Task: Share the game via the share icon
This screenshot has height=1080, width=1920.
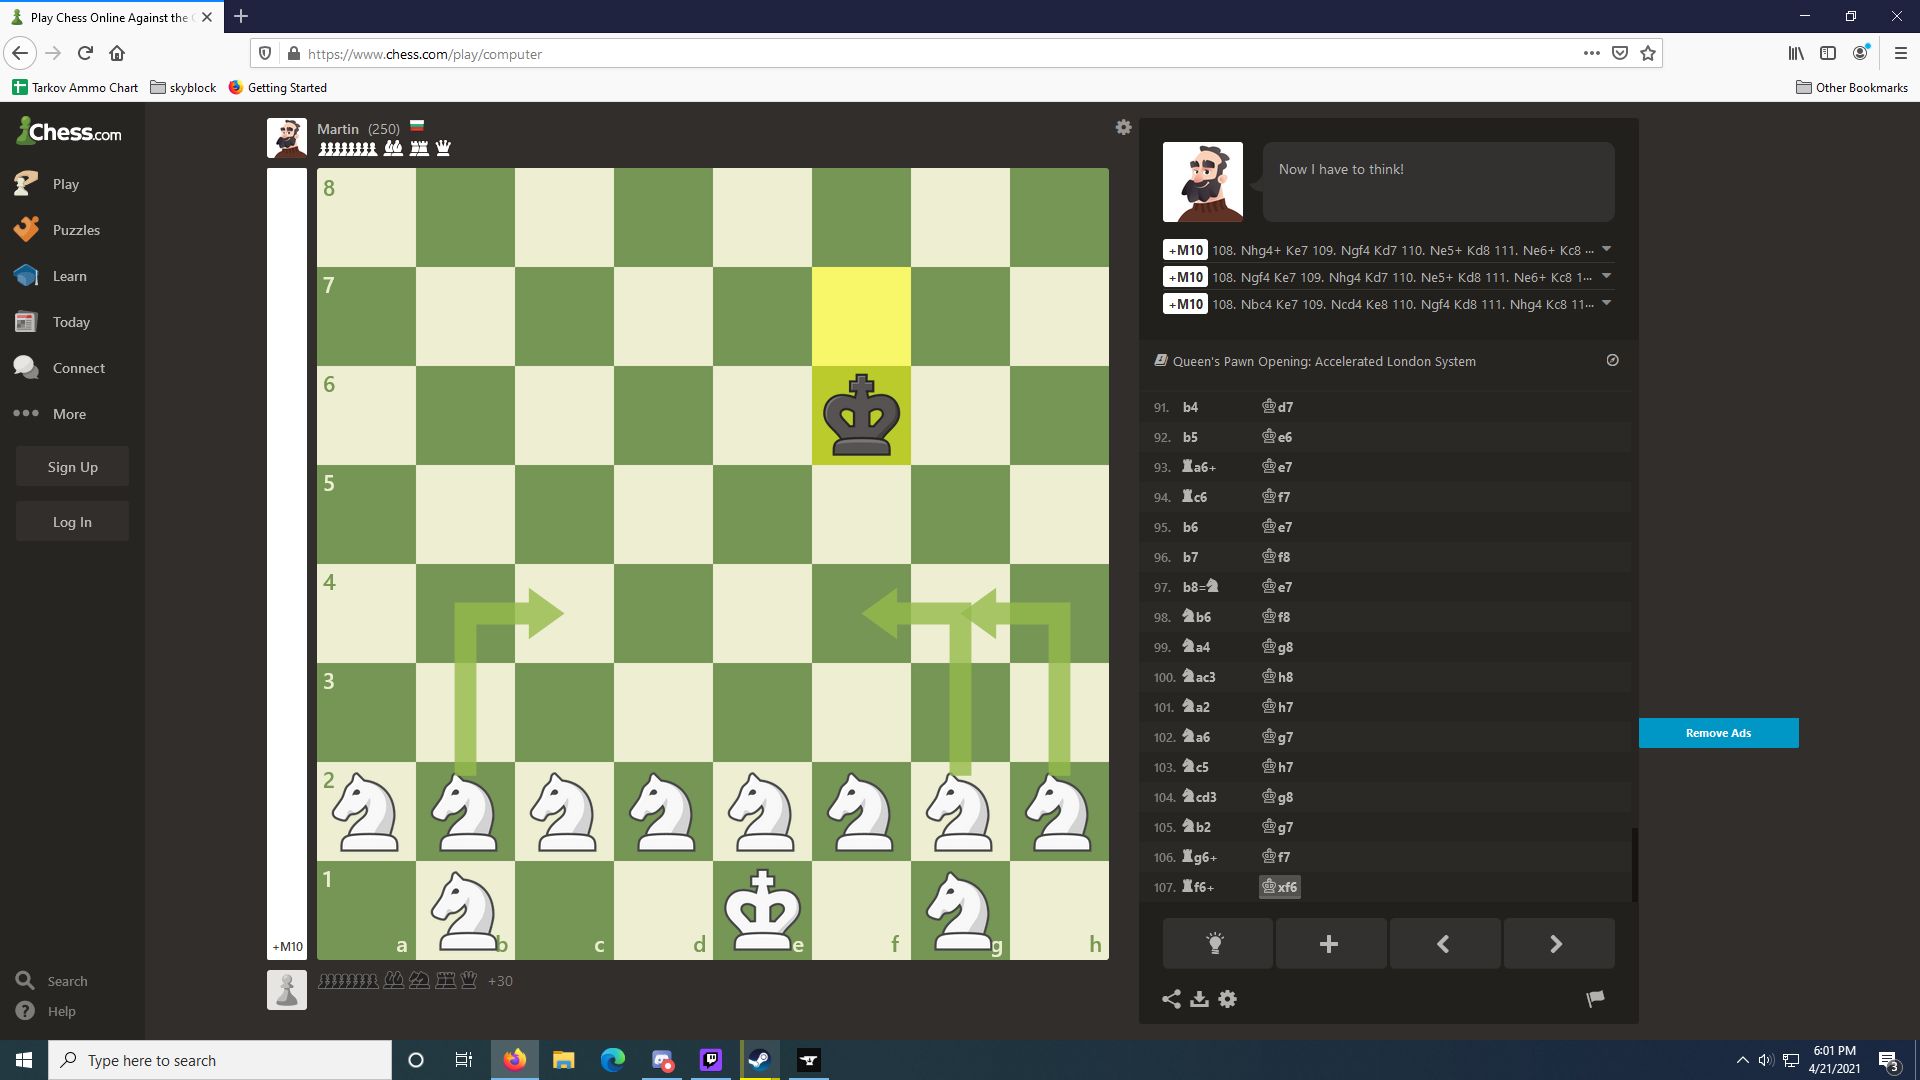Action: (x=1172, y=999)
